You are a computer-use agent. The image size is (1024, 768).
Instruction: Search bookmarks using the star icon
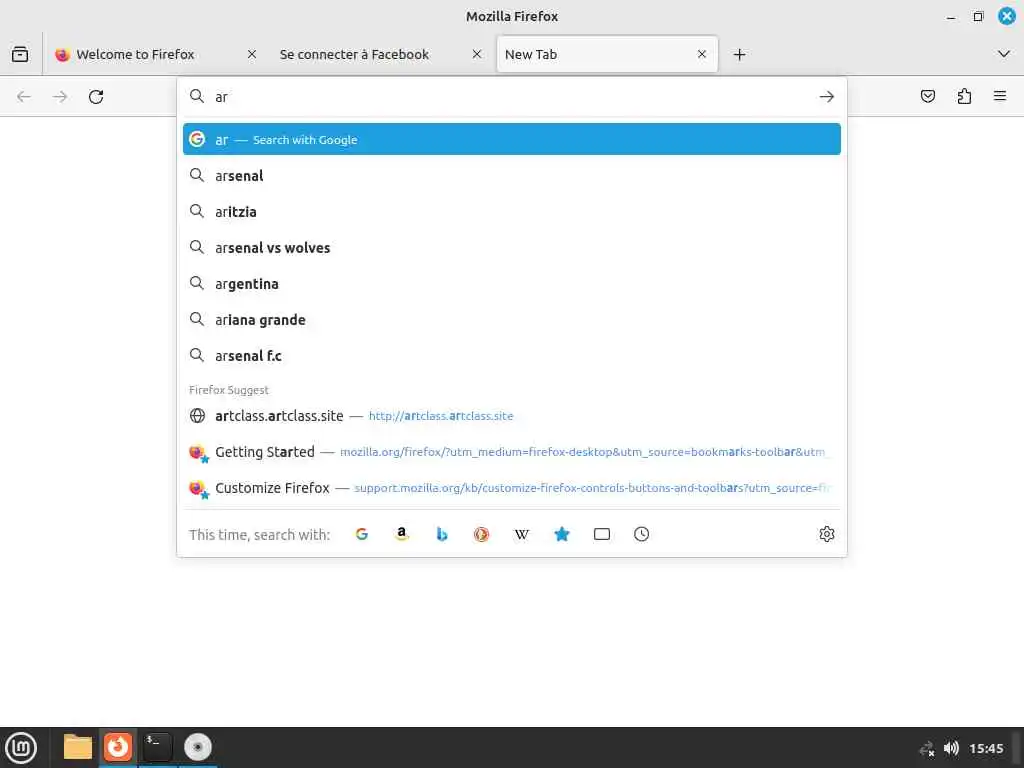point(562,534)
